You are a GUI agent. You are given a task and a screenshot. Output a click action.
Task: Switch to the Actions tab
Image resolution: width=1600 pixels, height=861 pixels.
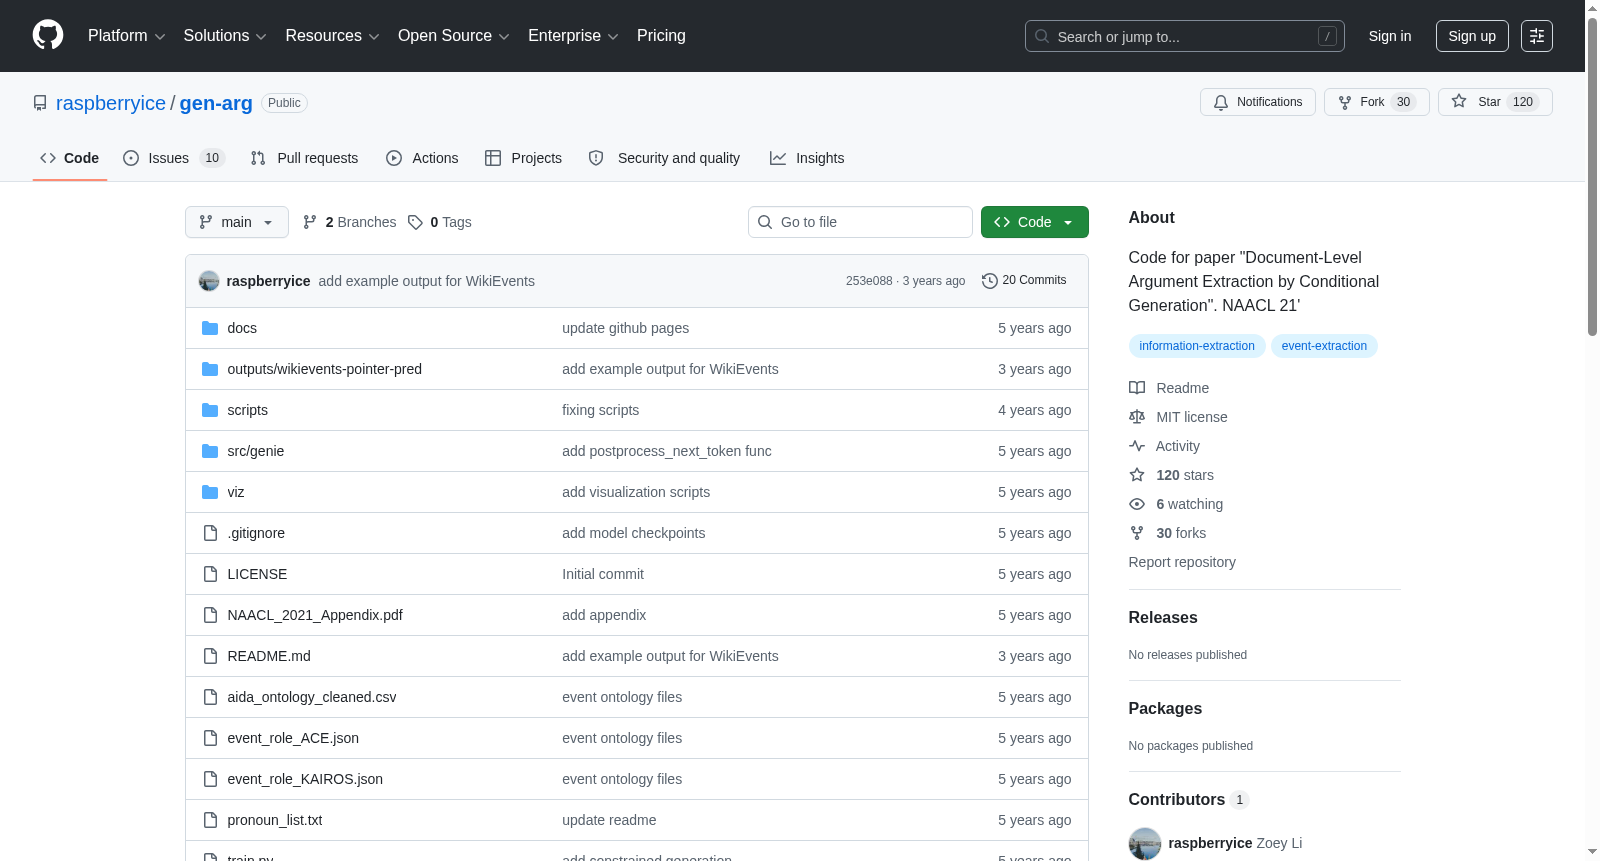coord(422,158)
